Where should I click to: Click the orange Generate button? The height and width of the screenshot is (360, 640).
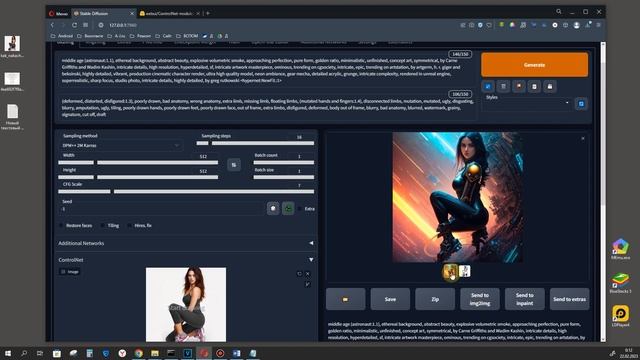tap(534, 64)
